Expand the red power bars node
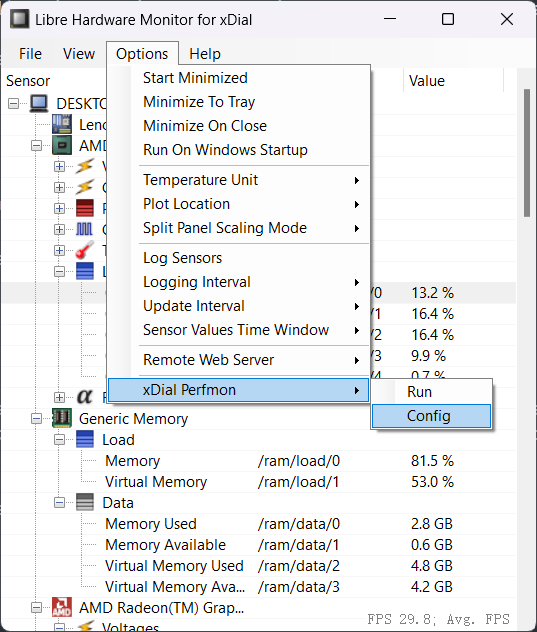Screen dimensions: 537x632 pyautogui.click(x=59, y=208)
